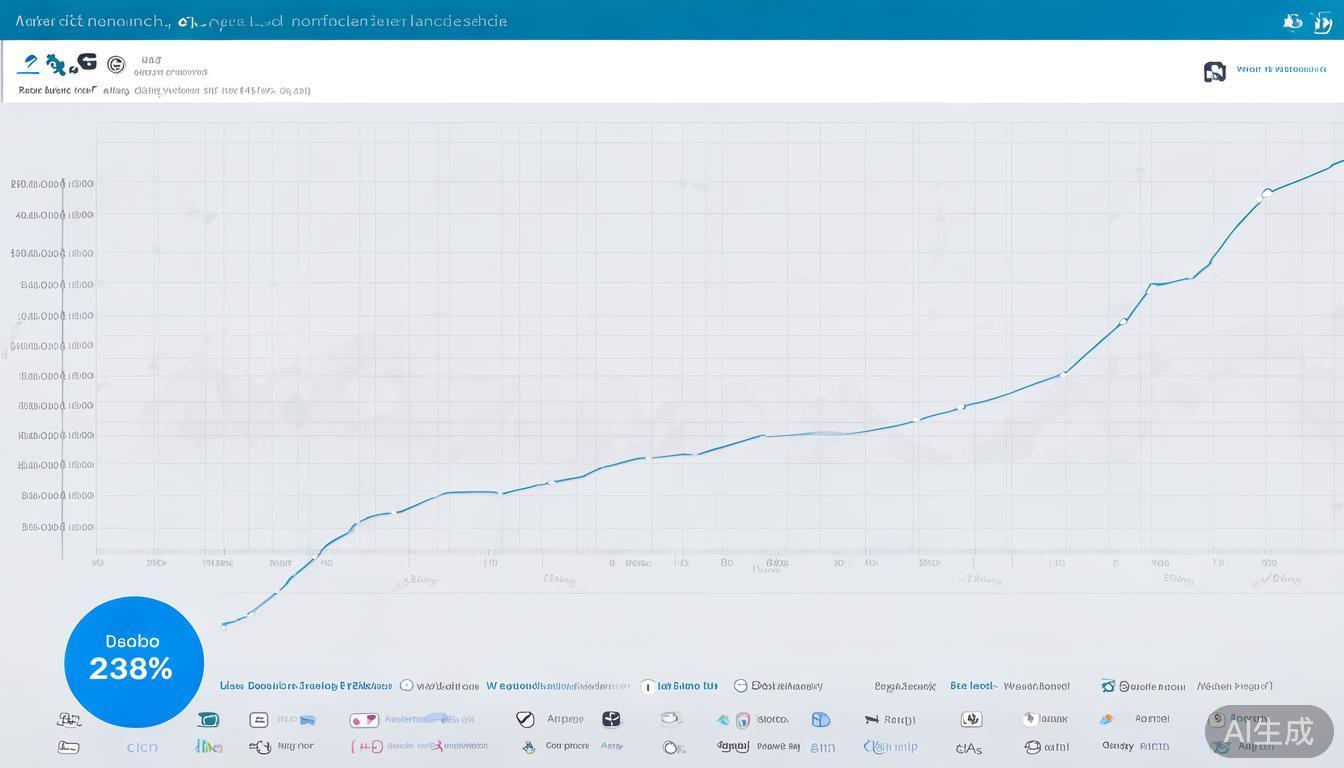Select the first tab label beneath the toolbar icons
This screenshot has width=1344, height=768.
pyautogui.click(x=57, y=90)
